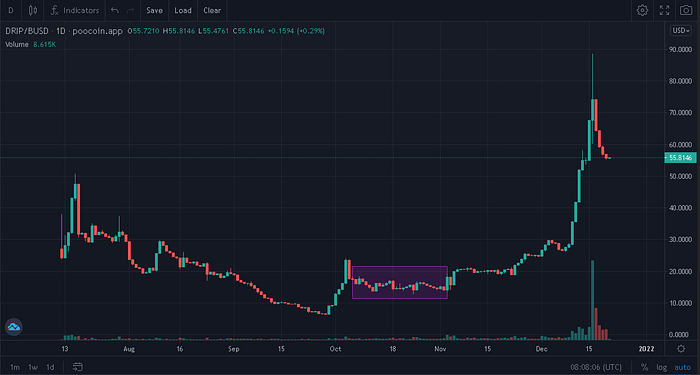Open timezone menu at 08:08:06 (UTC)
This screenshot has width=700, height=375.
coord(596,367)
